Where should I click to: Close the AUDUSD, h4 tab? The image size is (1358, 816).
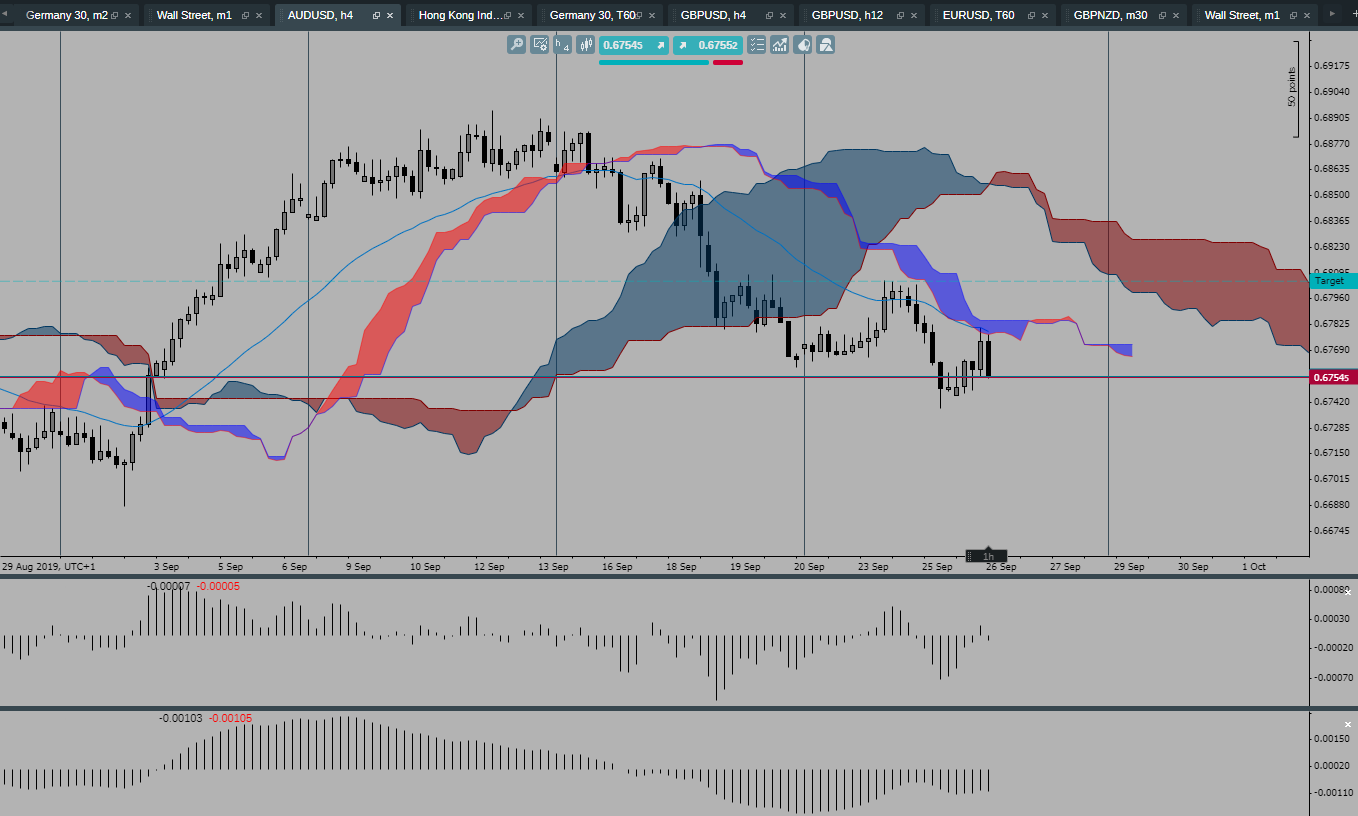point(390,16)
